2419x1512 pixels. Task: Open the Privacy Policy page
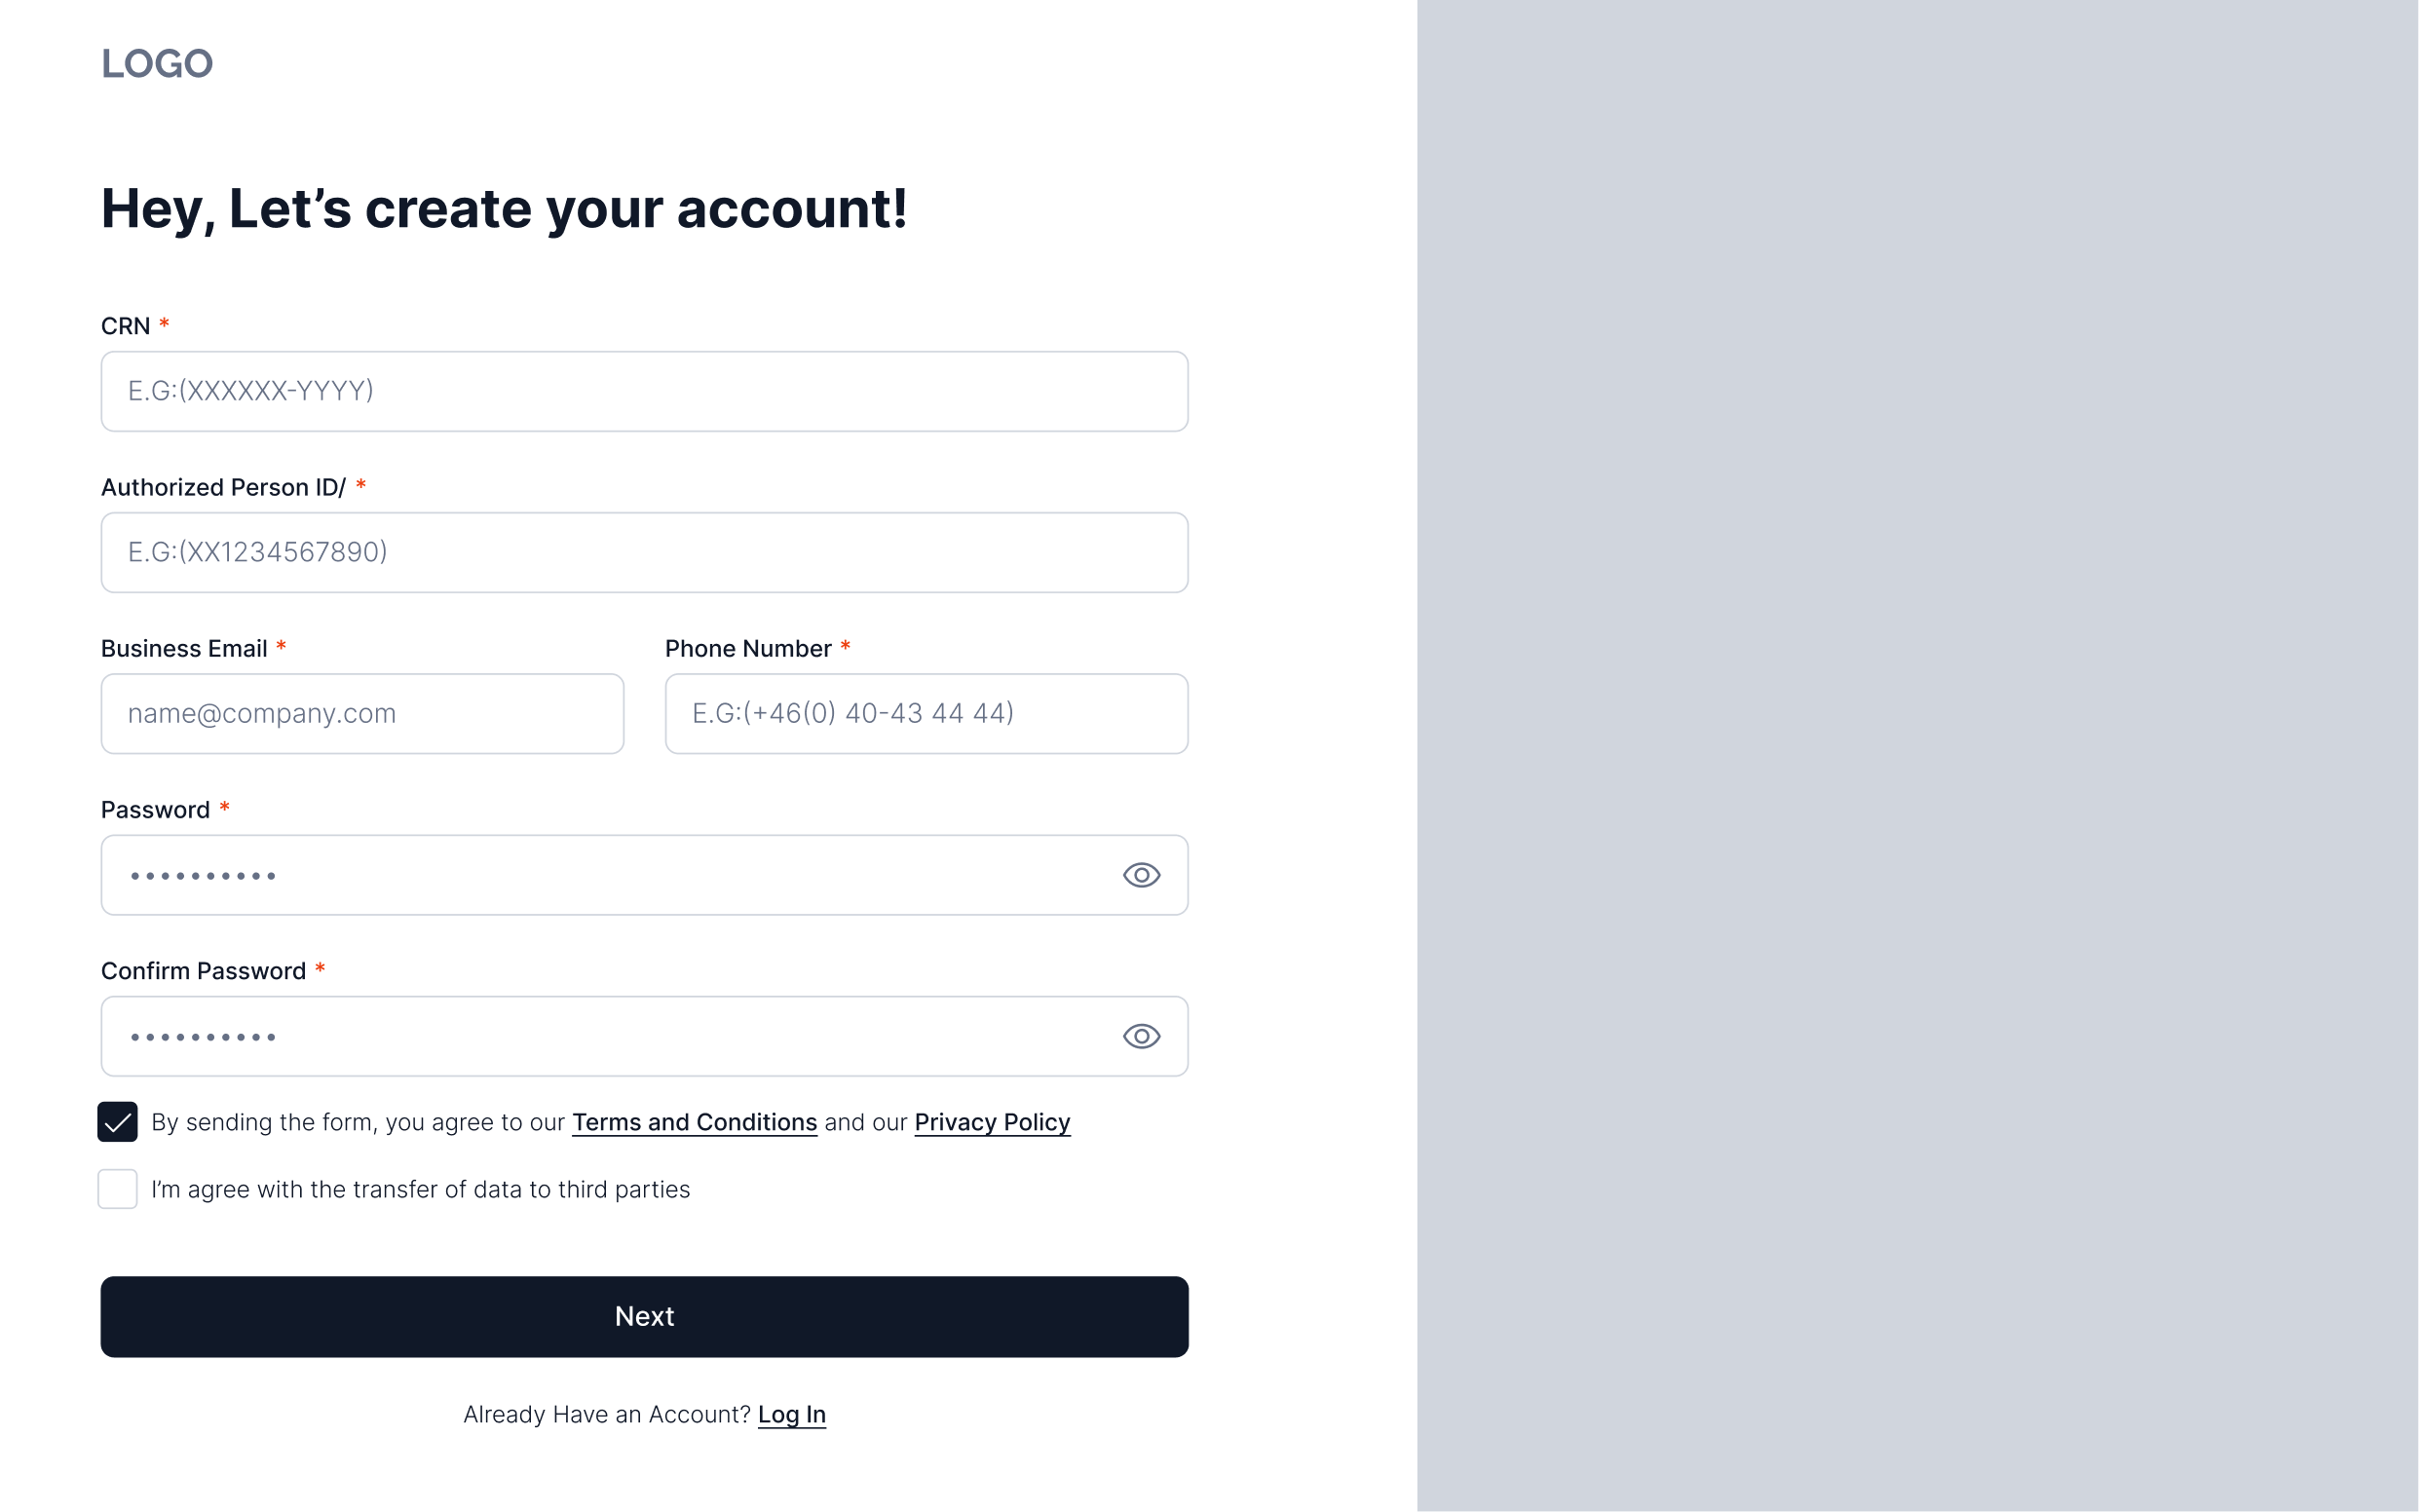pos(991,1122)
